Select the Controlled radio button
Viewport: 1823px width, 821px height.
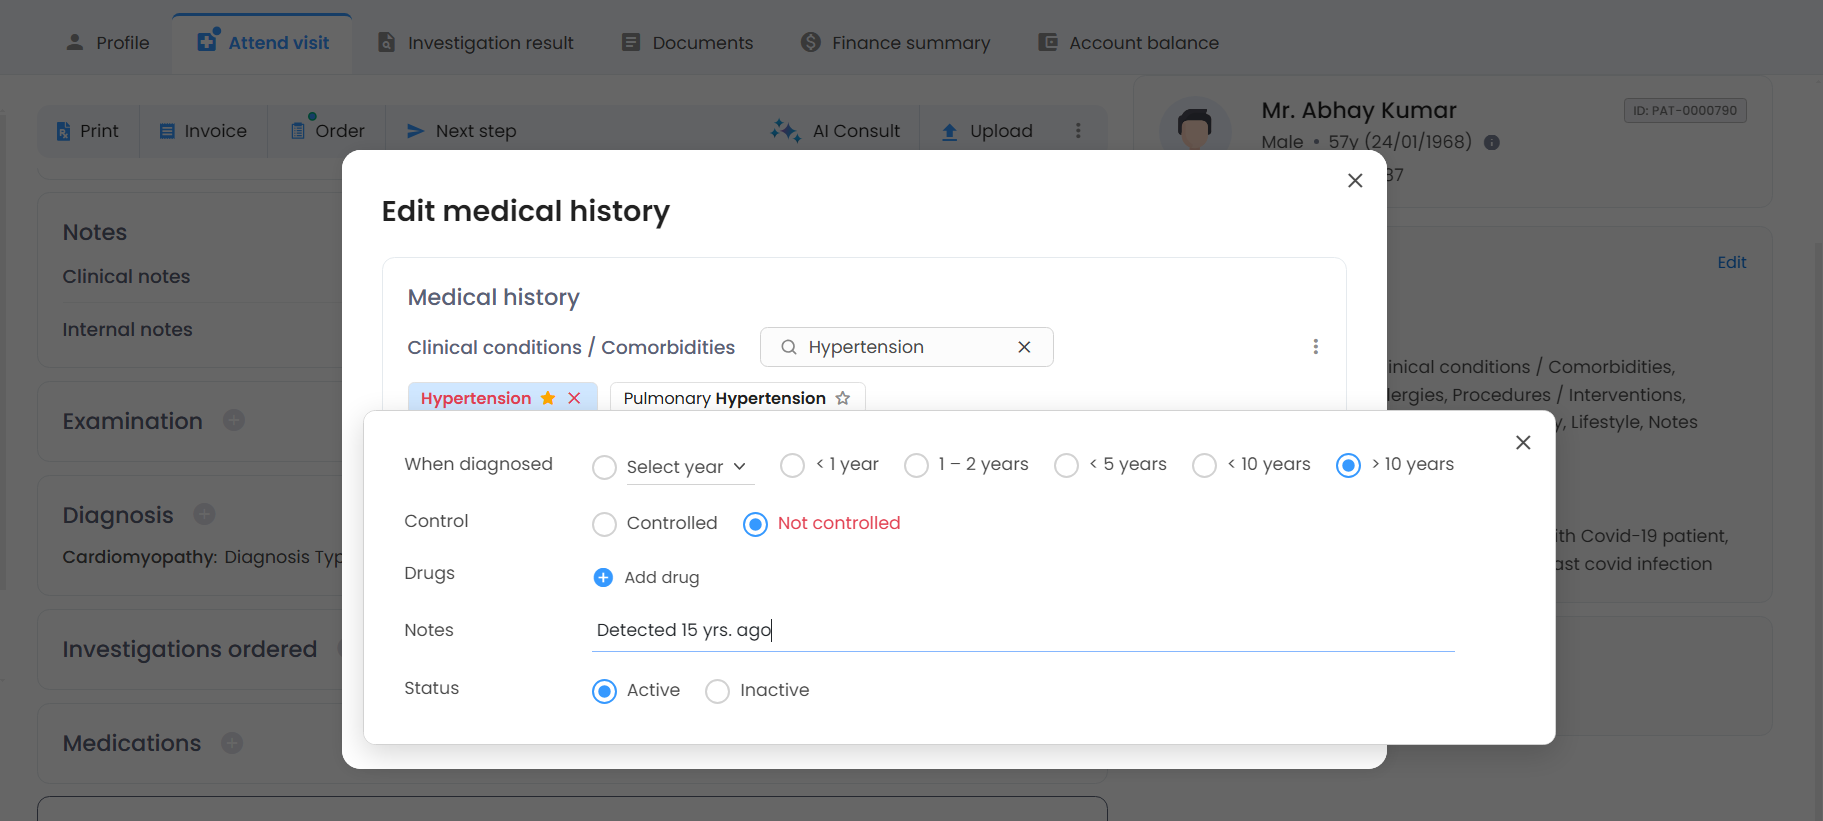pyautogui.click(x=604, y=524)
